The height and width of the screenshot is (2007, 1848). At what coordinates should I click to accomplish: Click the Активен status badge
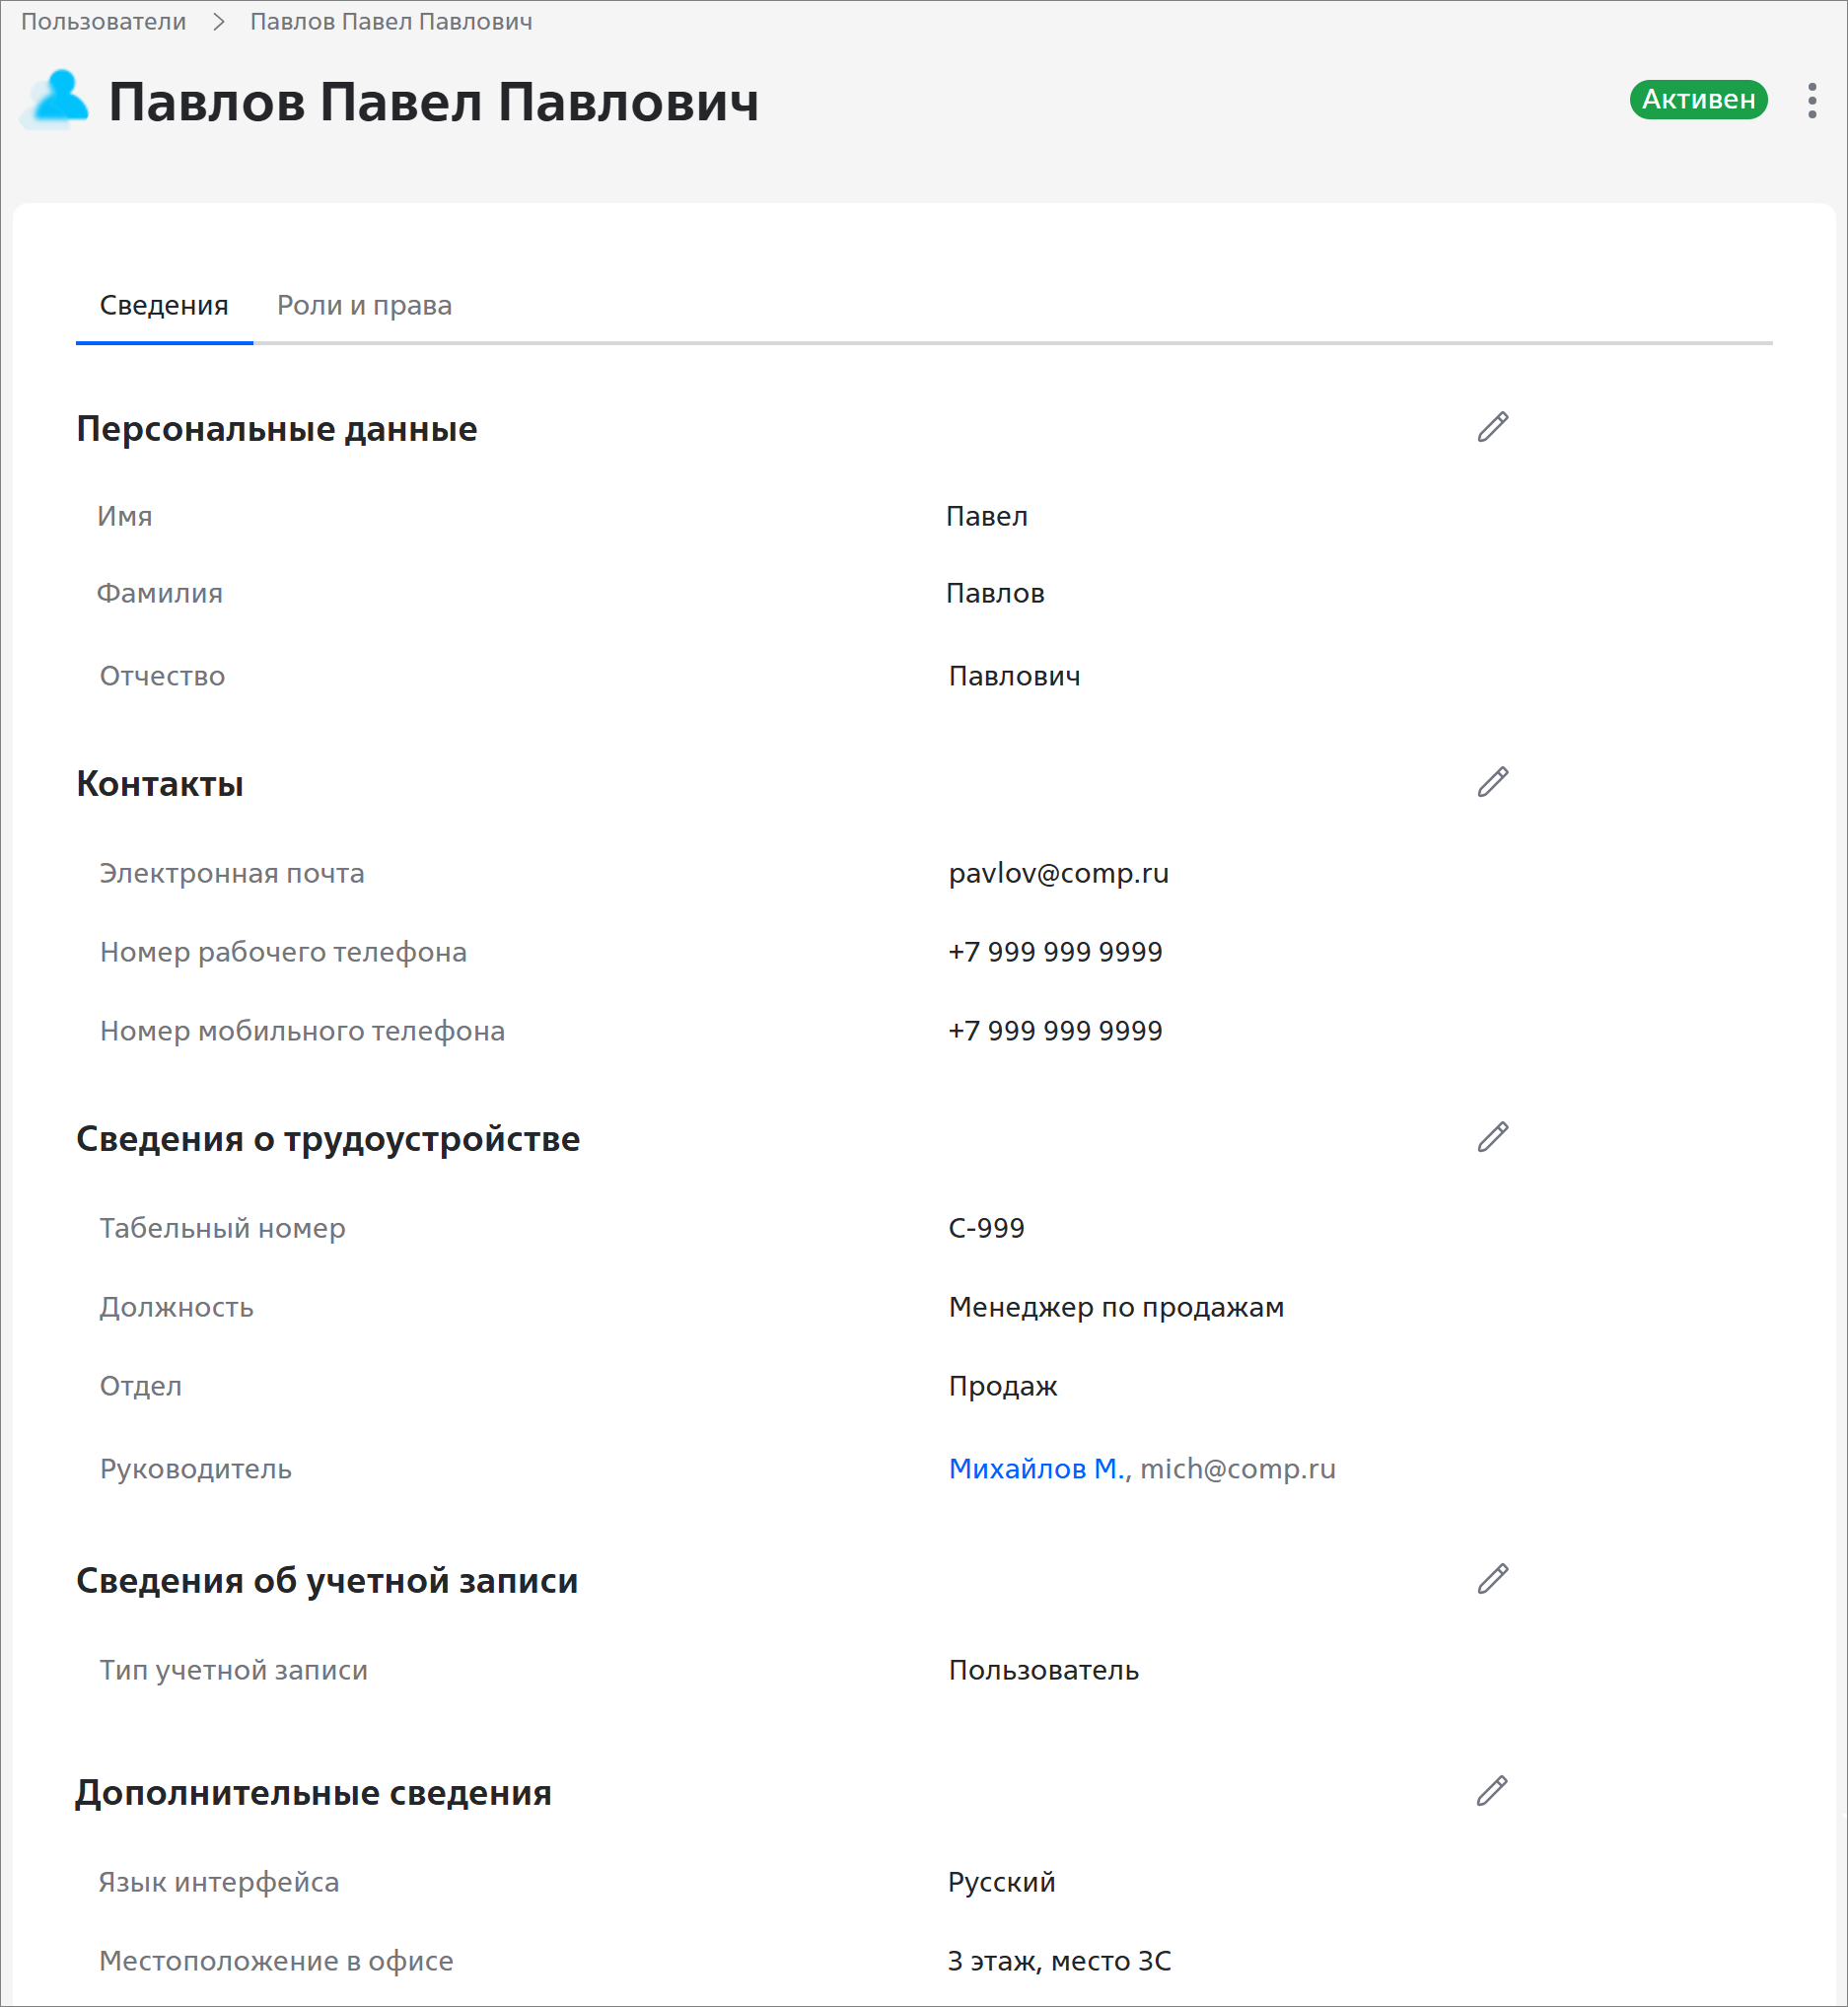tap(1697, 100)
